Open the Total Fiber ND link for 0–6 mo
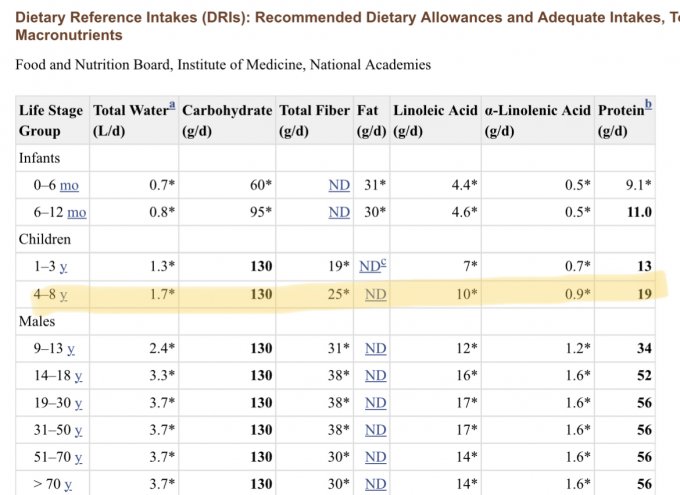The height and width of the screenshot is (495, 680). 339,185
